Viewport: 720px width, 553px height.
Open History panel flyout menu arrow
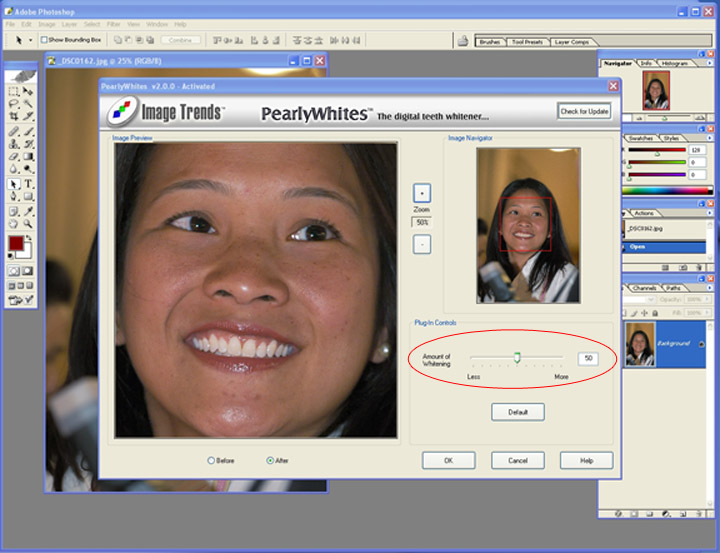[x=710, y=213]
